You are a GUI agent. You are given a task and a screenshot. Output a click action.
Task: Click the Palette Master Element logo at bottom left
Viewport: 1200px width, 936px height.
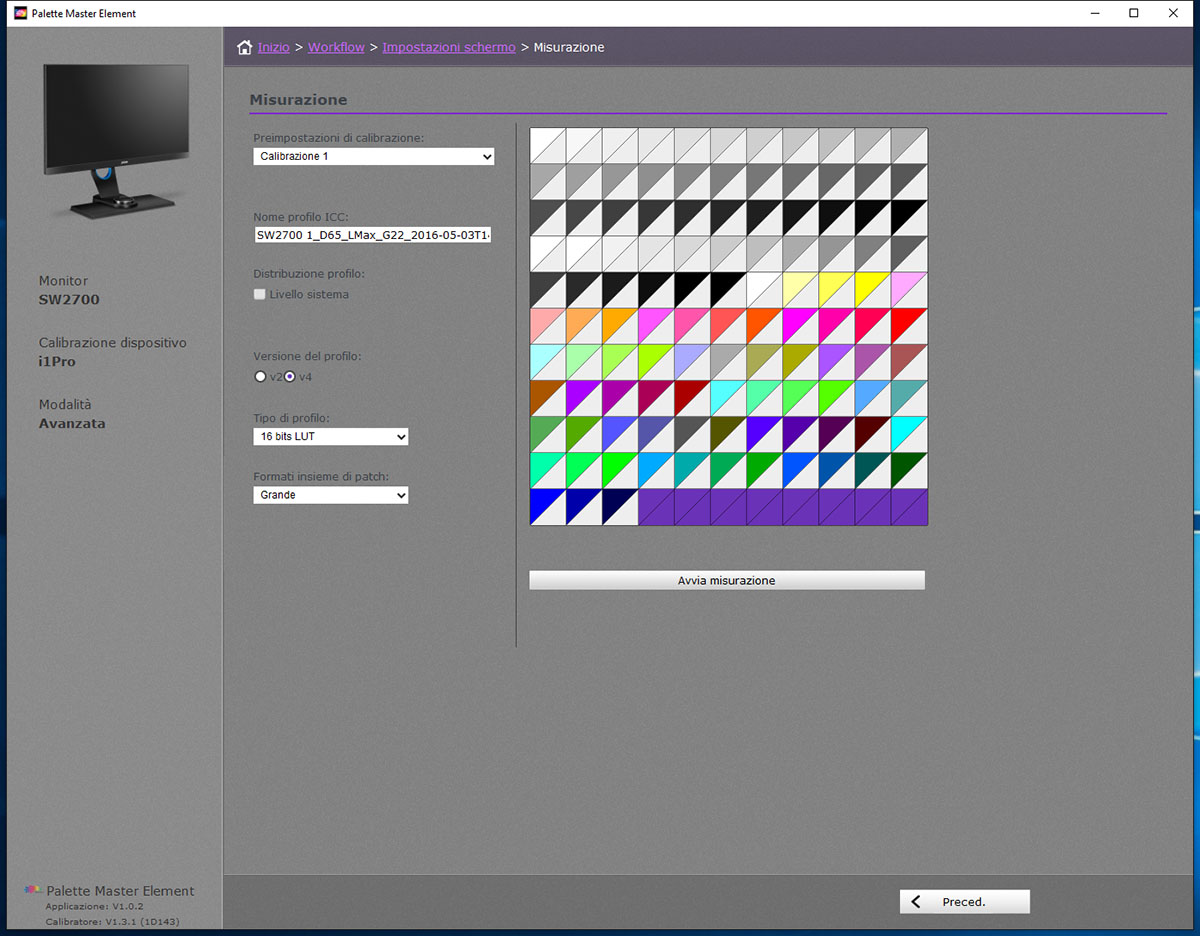34,891
